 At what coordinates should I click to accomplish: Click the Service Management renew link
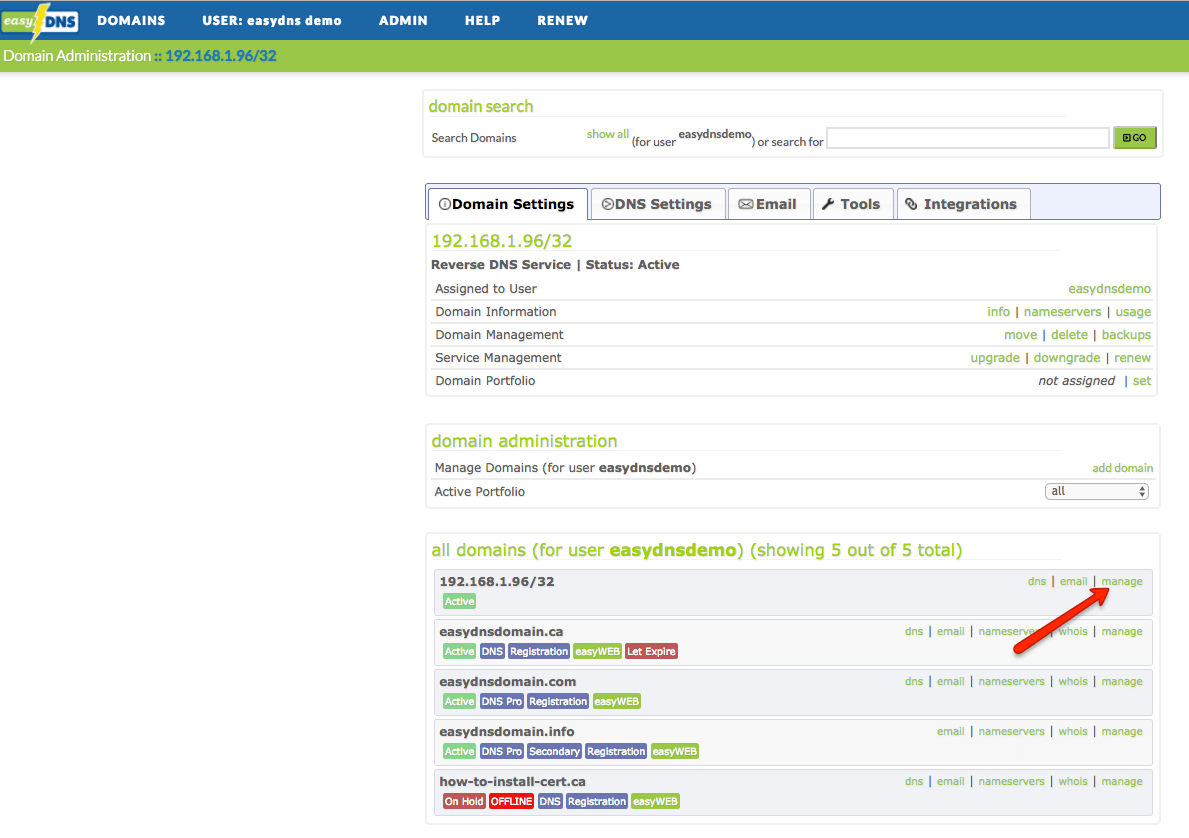point(1132,358)
